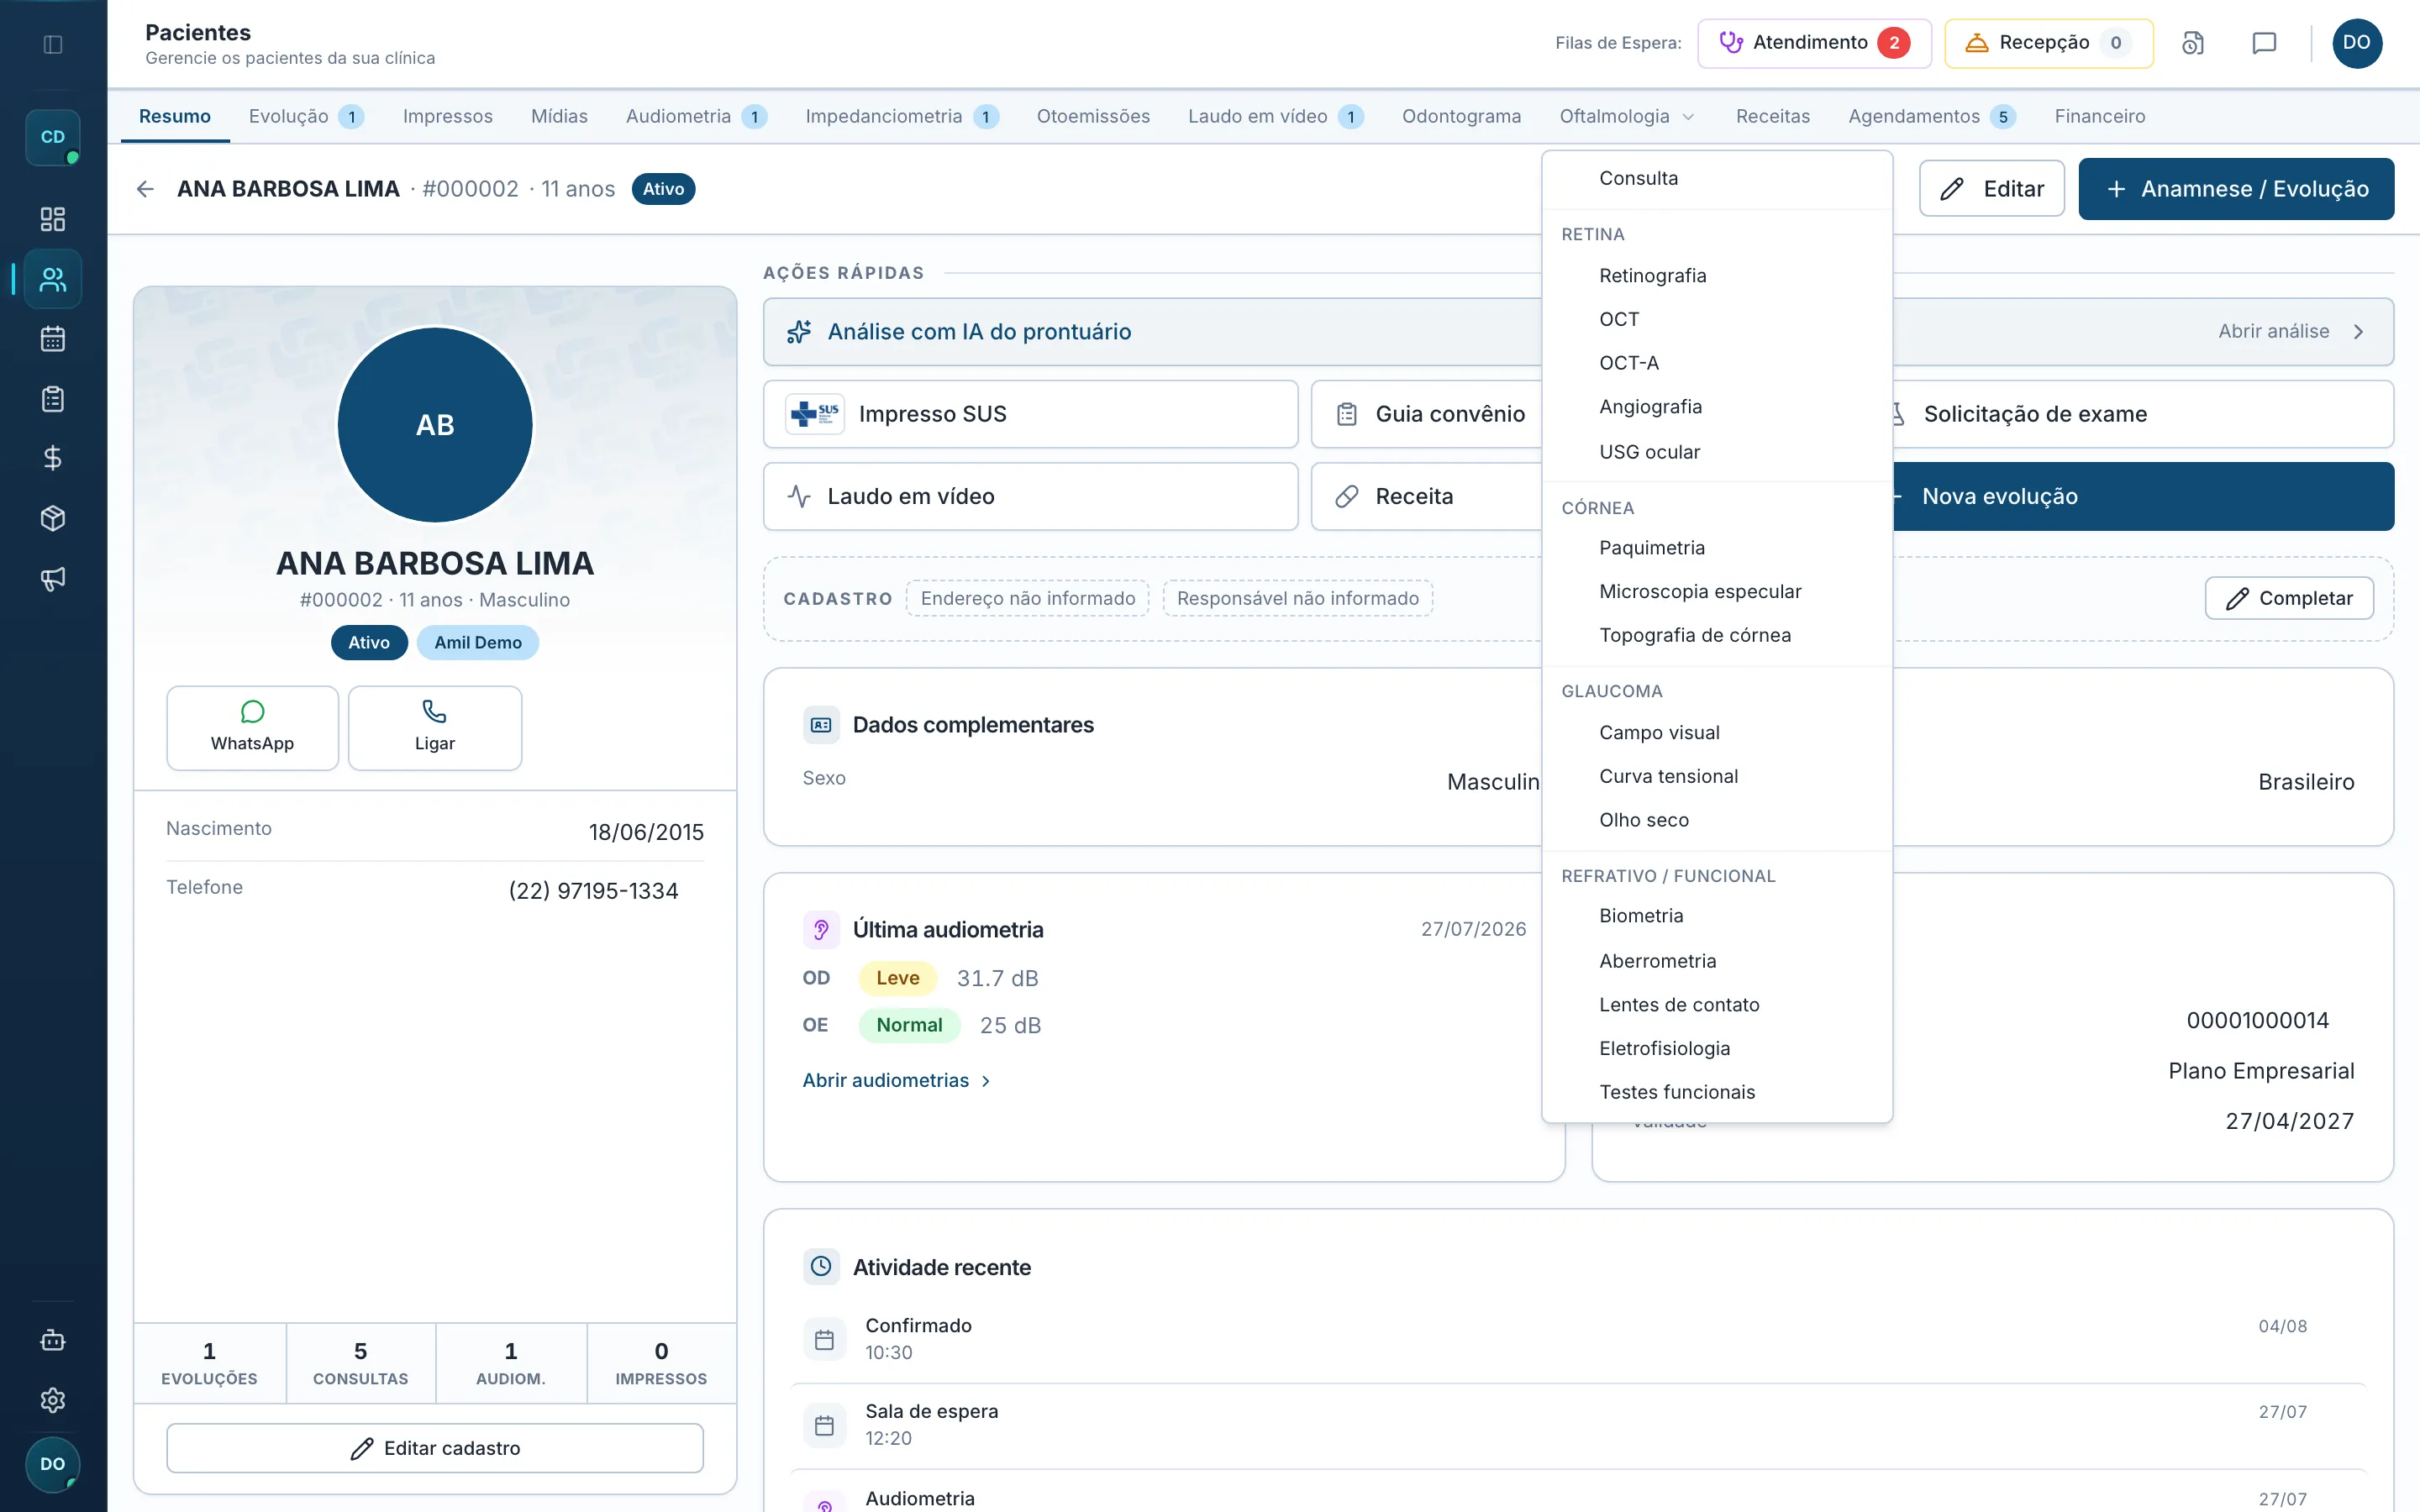Open the robot assistant icon in sidebar
Image resolution: width=2420 pixels, height=1512 pixels.
(x=53, y=1340)
